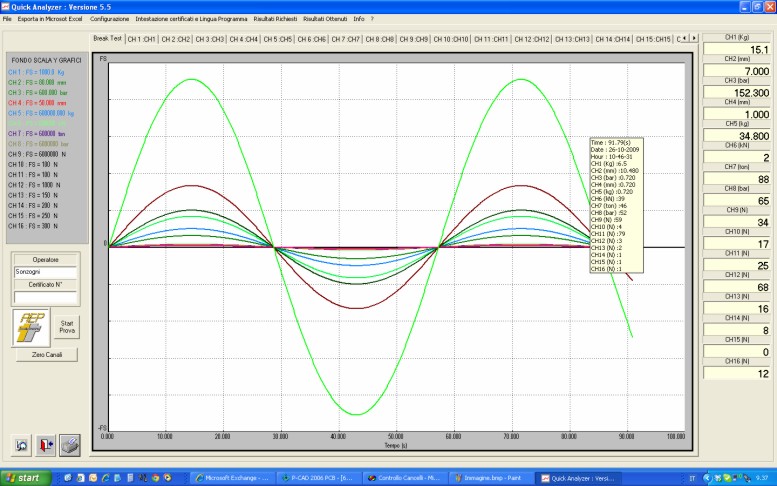Image resolution: width=777 pixels, height=486 pixels.
Task: Click the exit door icon
Action: 45,443
